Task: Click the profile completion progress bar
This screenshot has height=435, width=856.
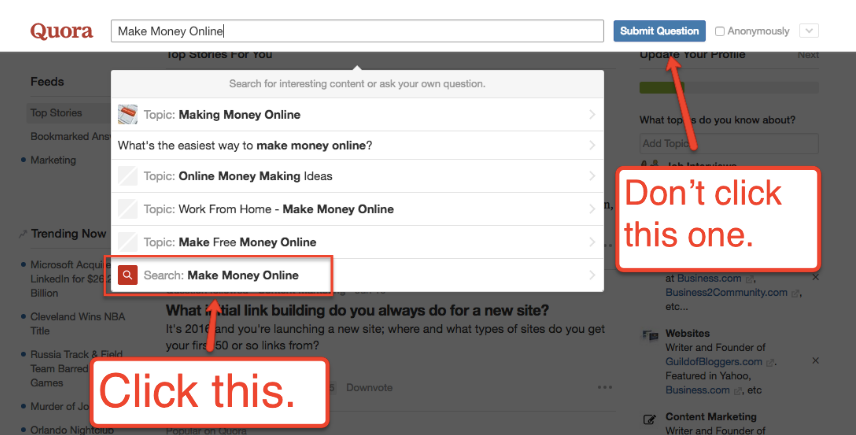Action: [x=729, y=88]
